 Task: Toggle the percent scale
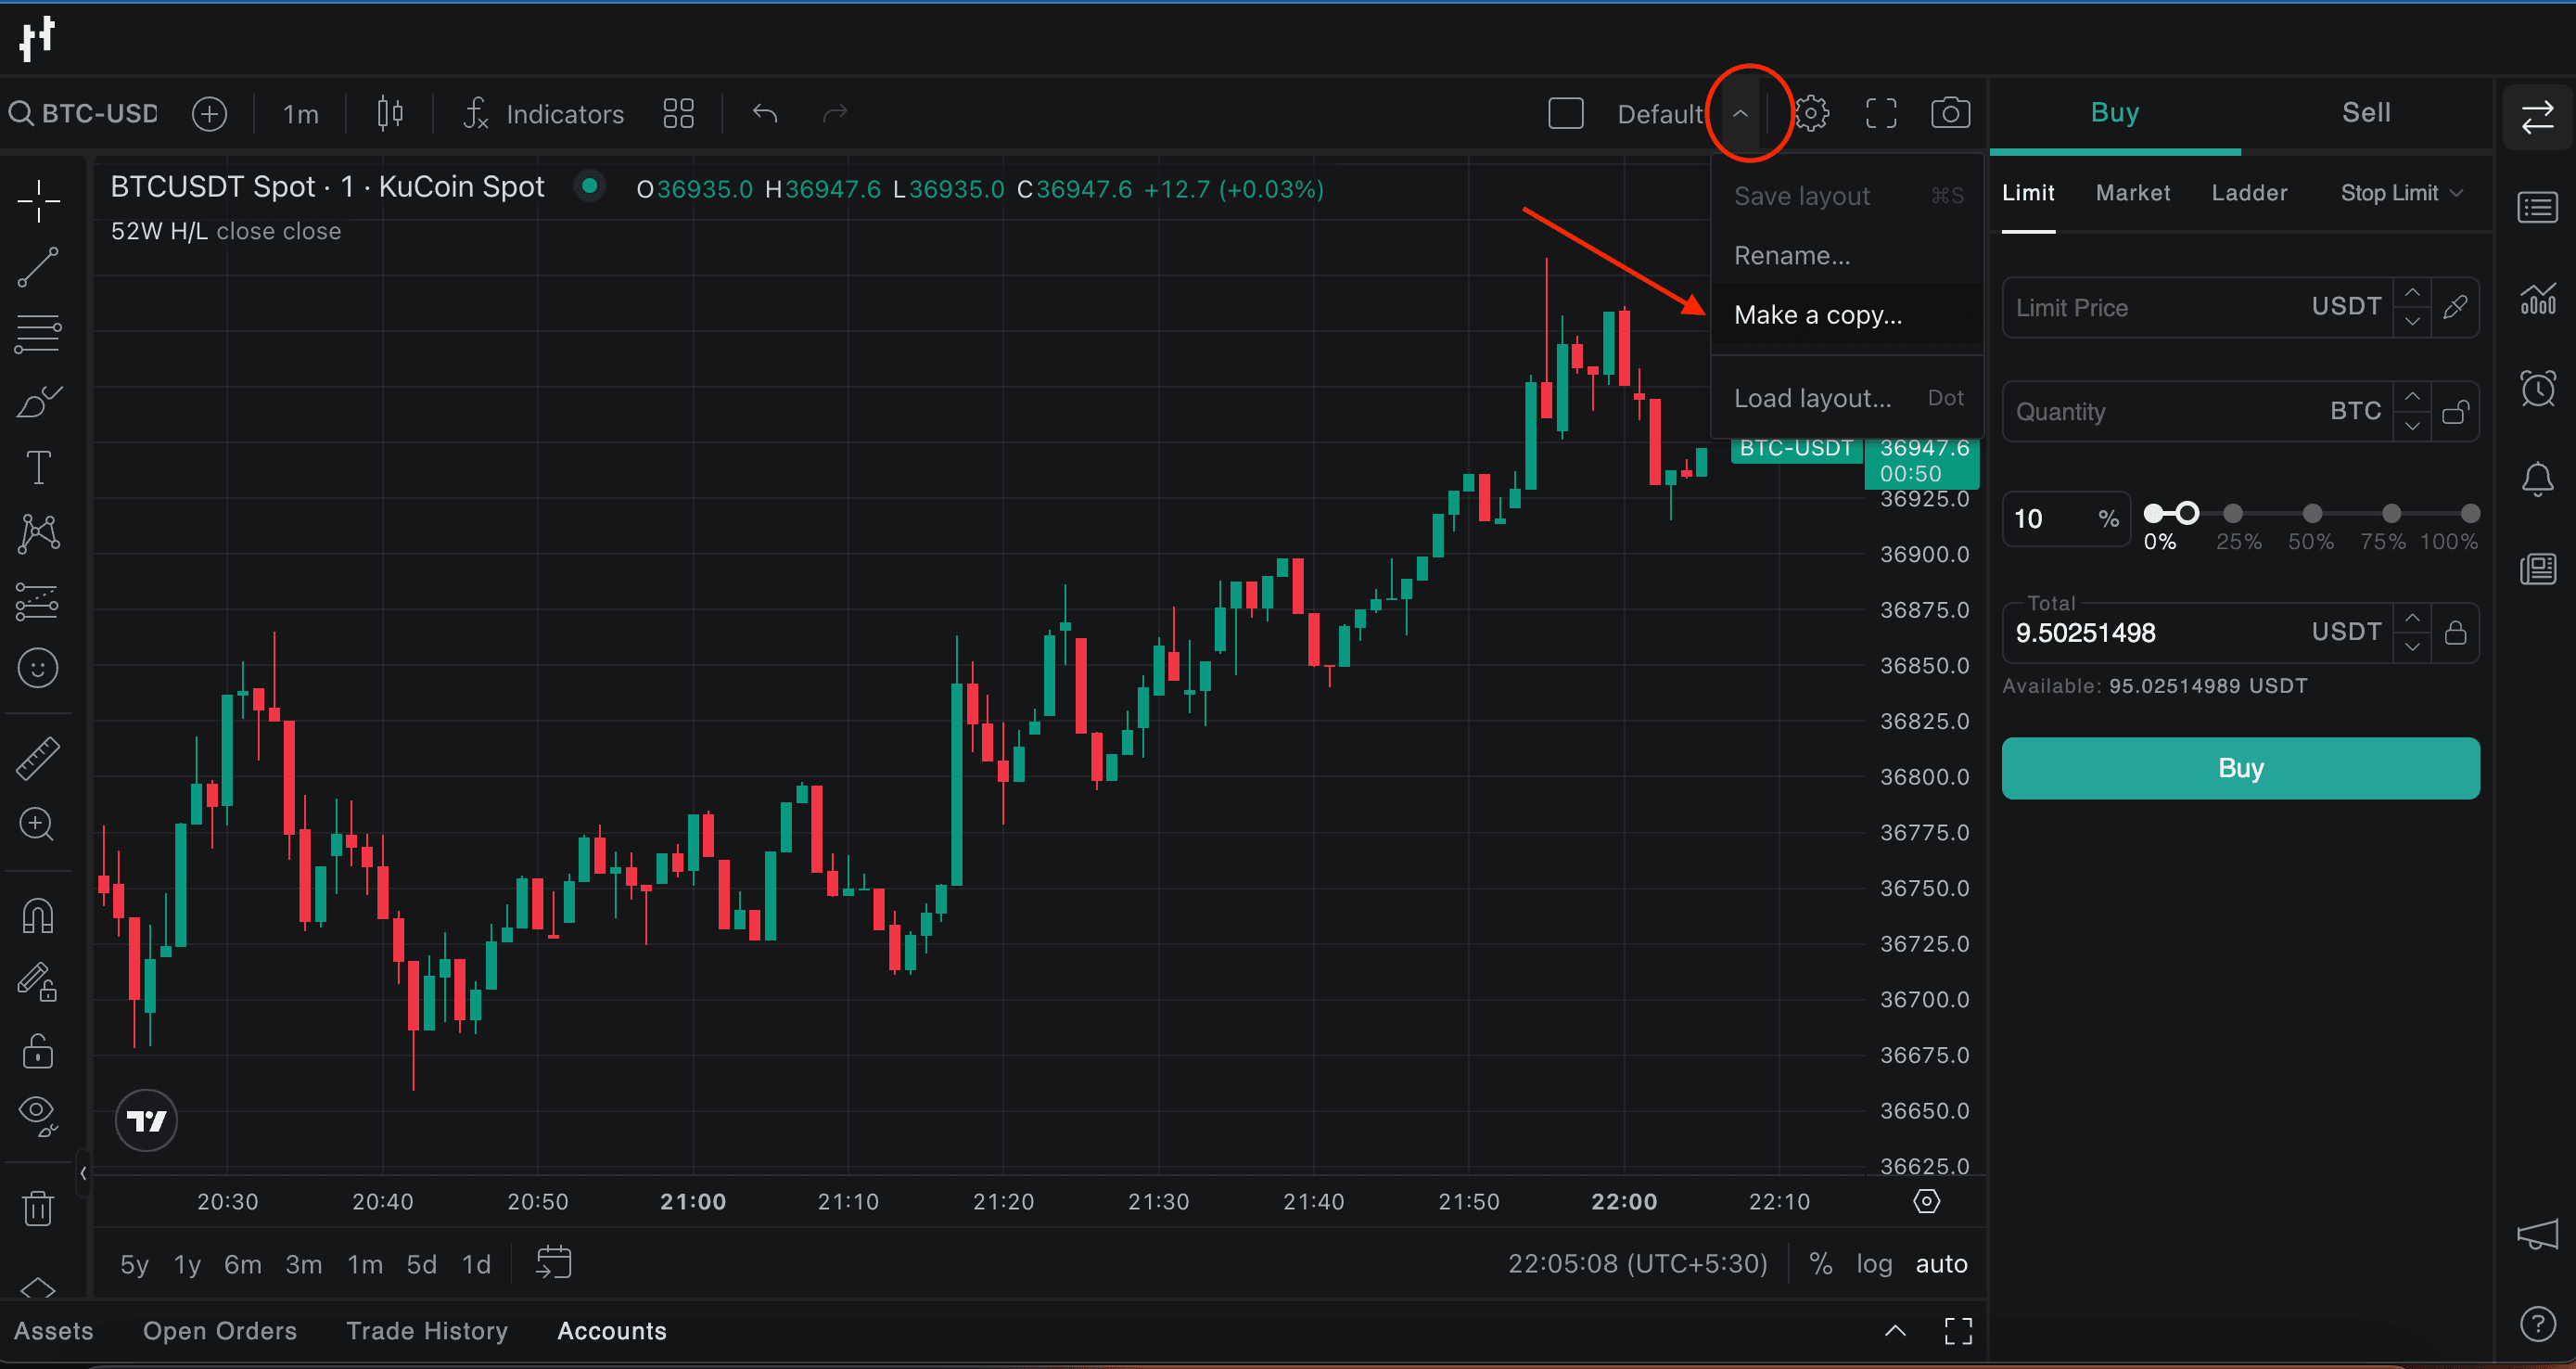1820,1264
